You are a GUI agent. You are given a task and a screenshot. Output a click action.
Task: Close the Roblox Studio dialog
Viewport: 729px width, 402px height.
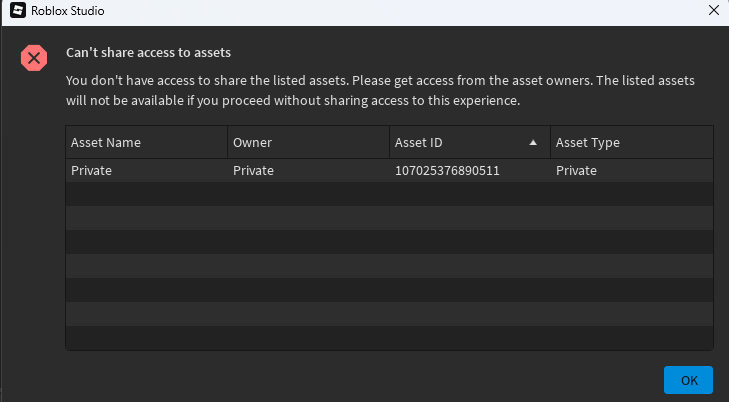714,10
